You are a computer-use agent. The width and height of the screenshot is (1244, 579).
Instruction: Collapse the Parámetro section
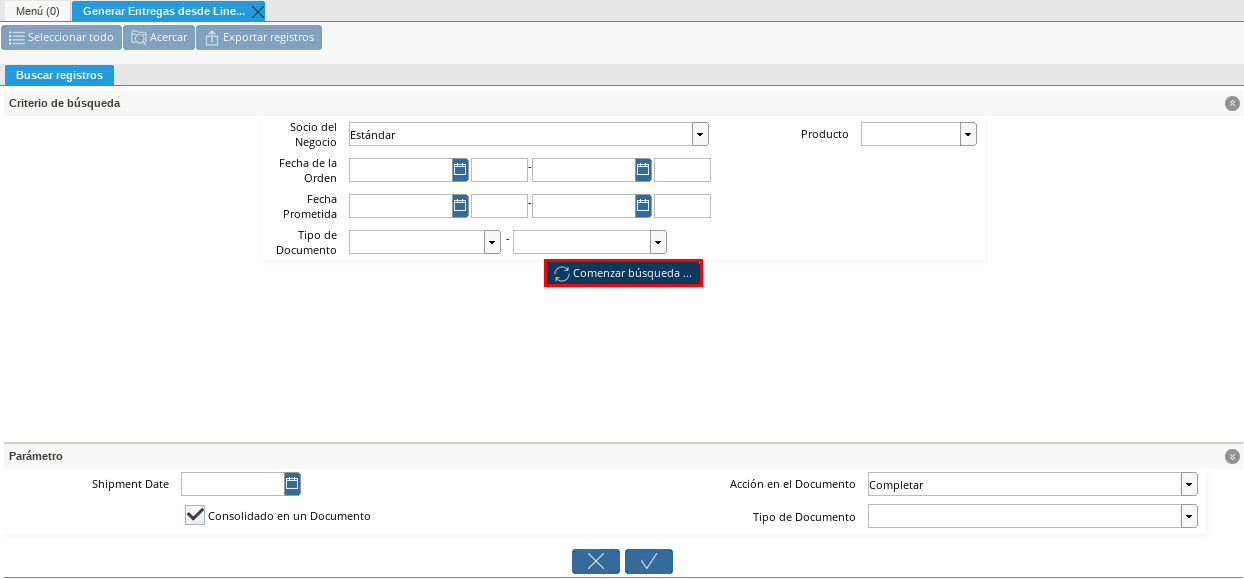(1232, 456)
